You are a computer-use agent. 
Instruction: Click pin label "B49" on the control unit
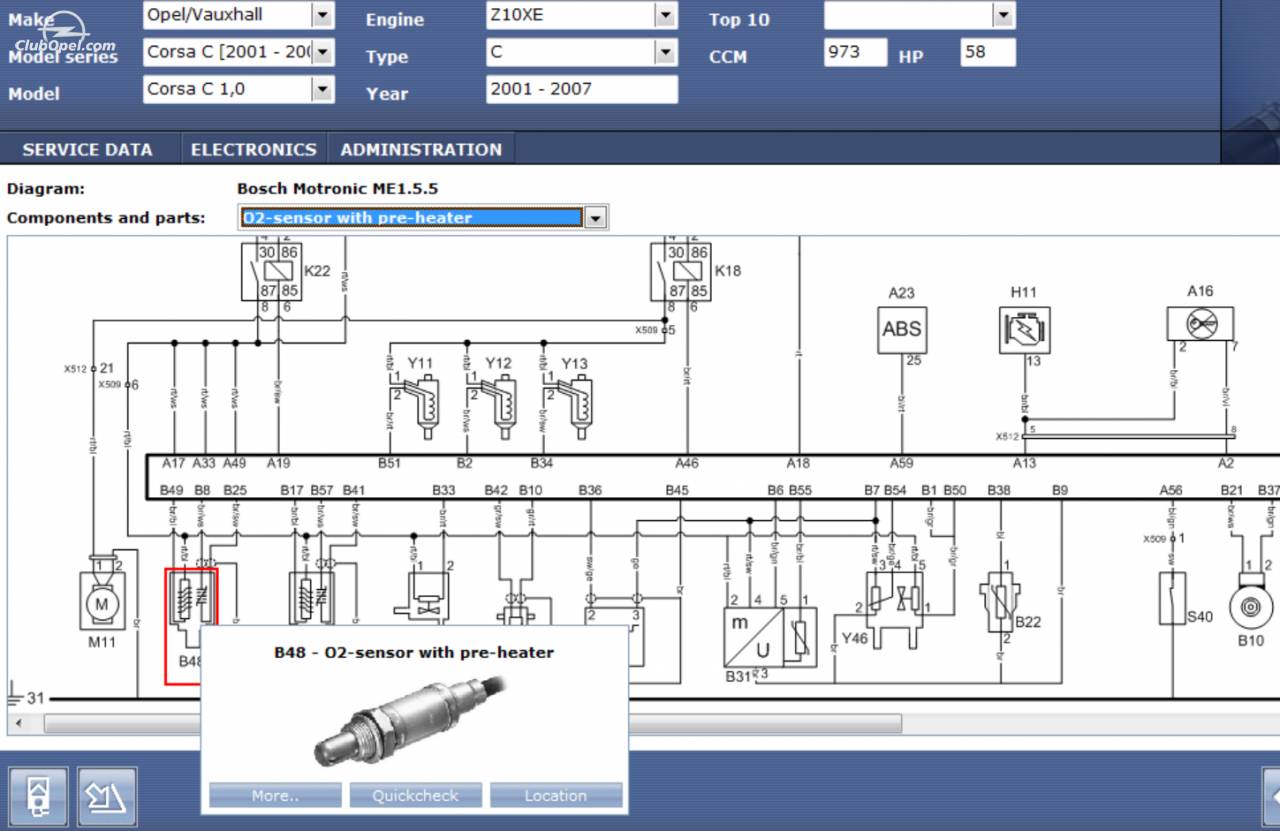coord(171,490)
